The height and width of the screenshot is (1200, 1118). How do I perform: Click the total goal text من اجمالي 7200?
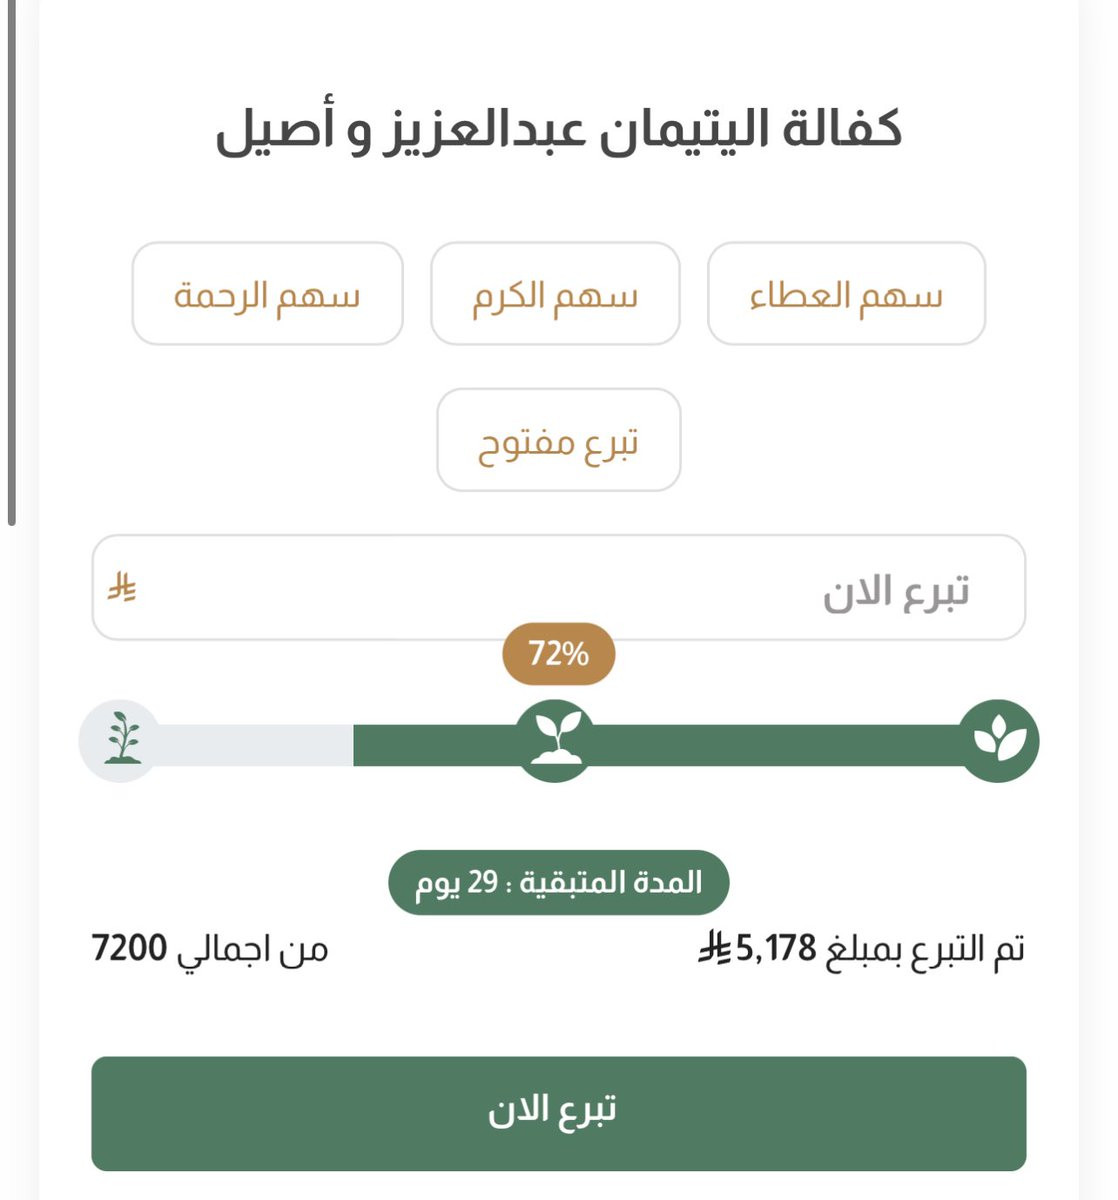[x=210, y=948]
